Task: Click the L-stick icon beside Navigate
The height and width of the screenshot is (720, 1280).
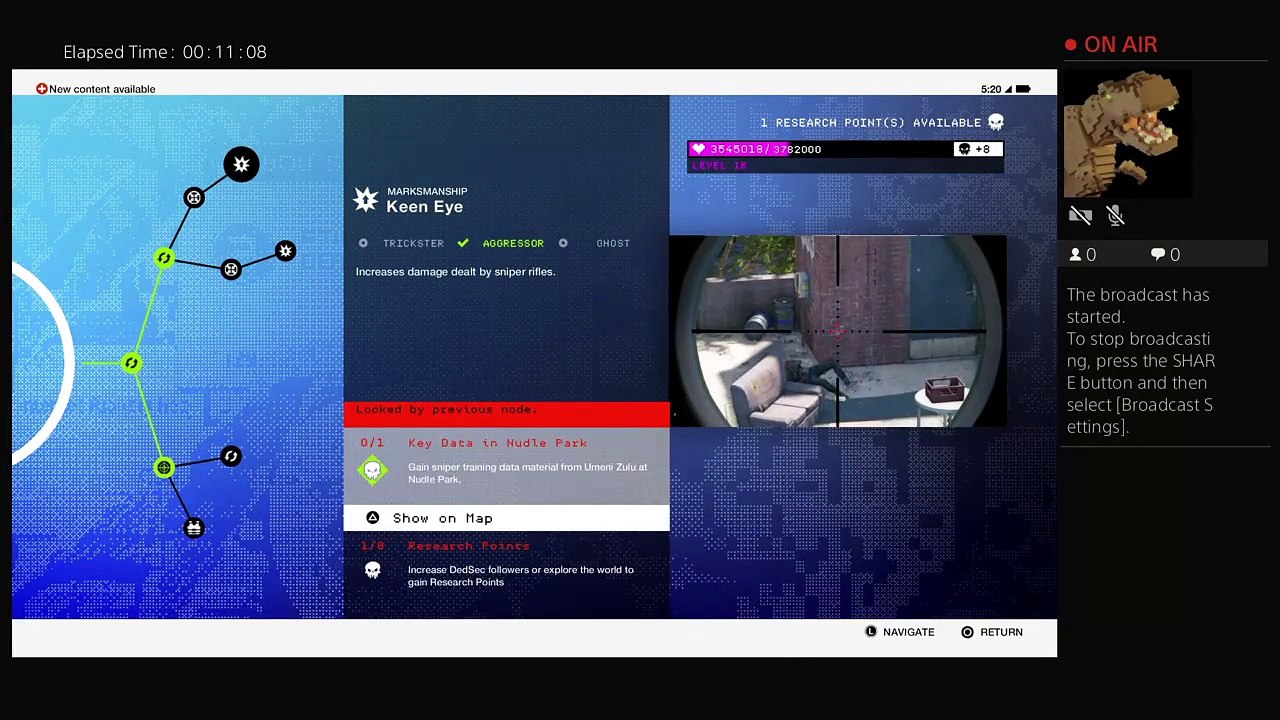Action: click(871, 632)
